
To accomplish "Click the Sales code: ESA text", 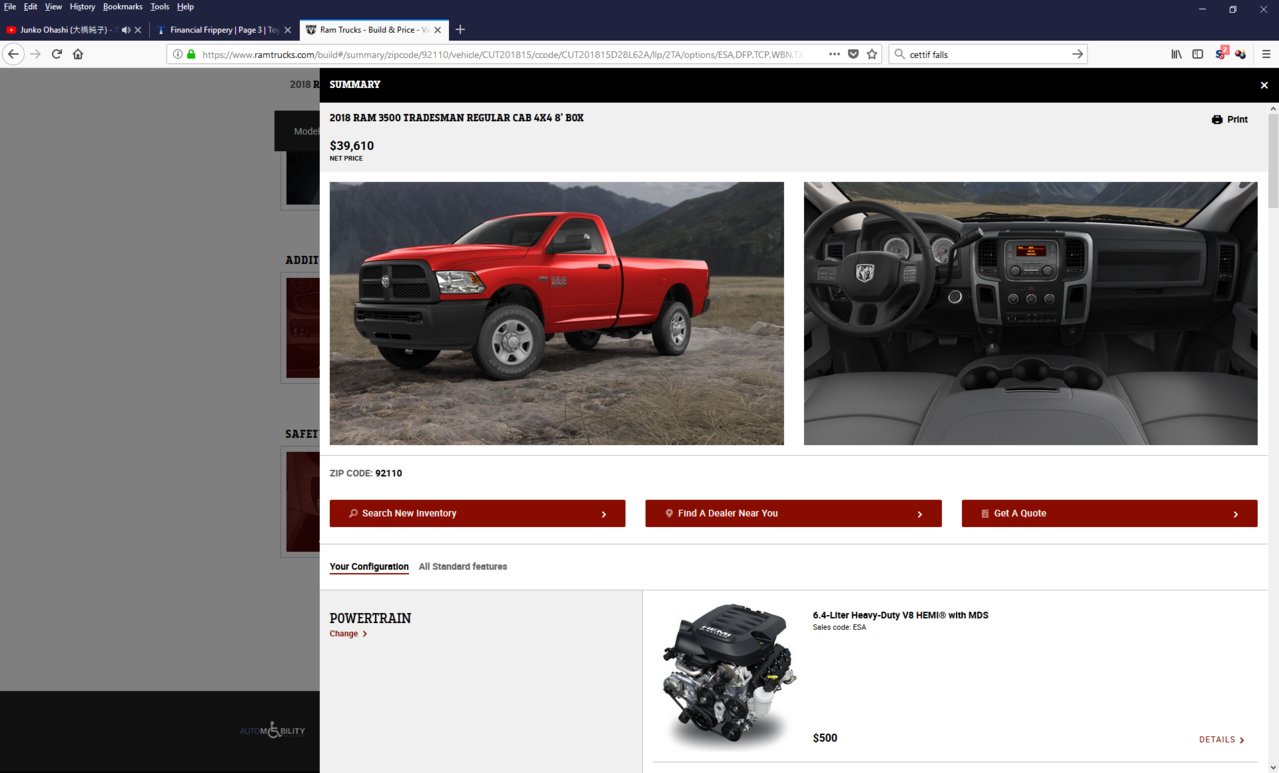I will coord(839,627).
